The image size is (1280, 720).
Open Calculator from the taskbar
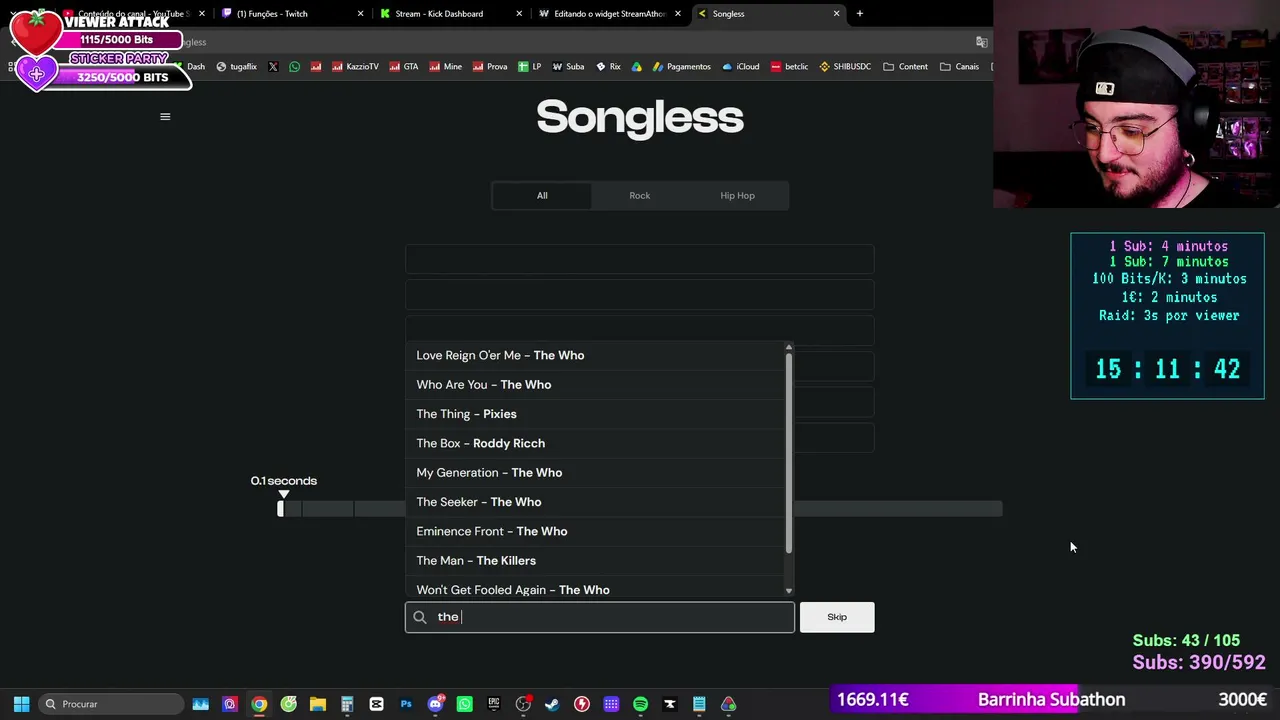pos(347,704)
